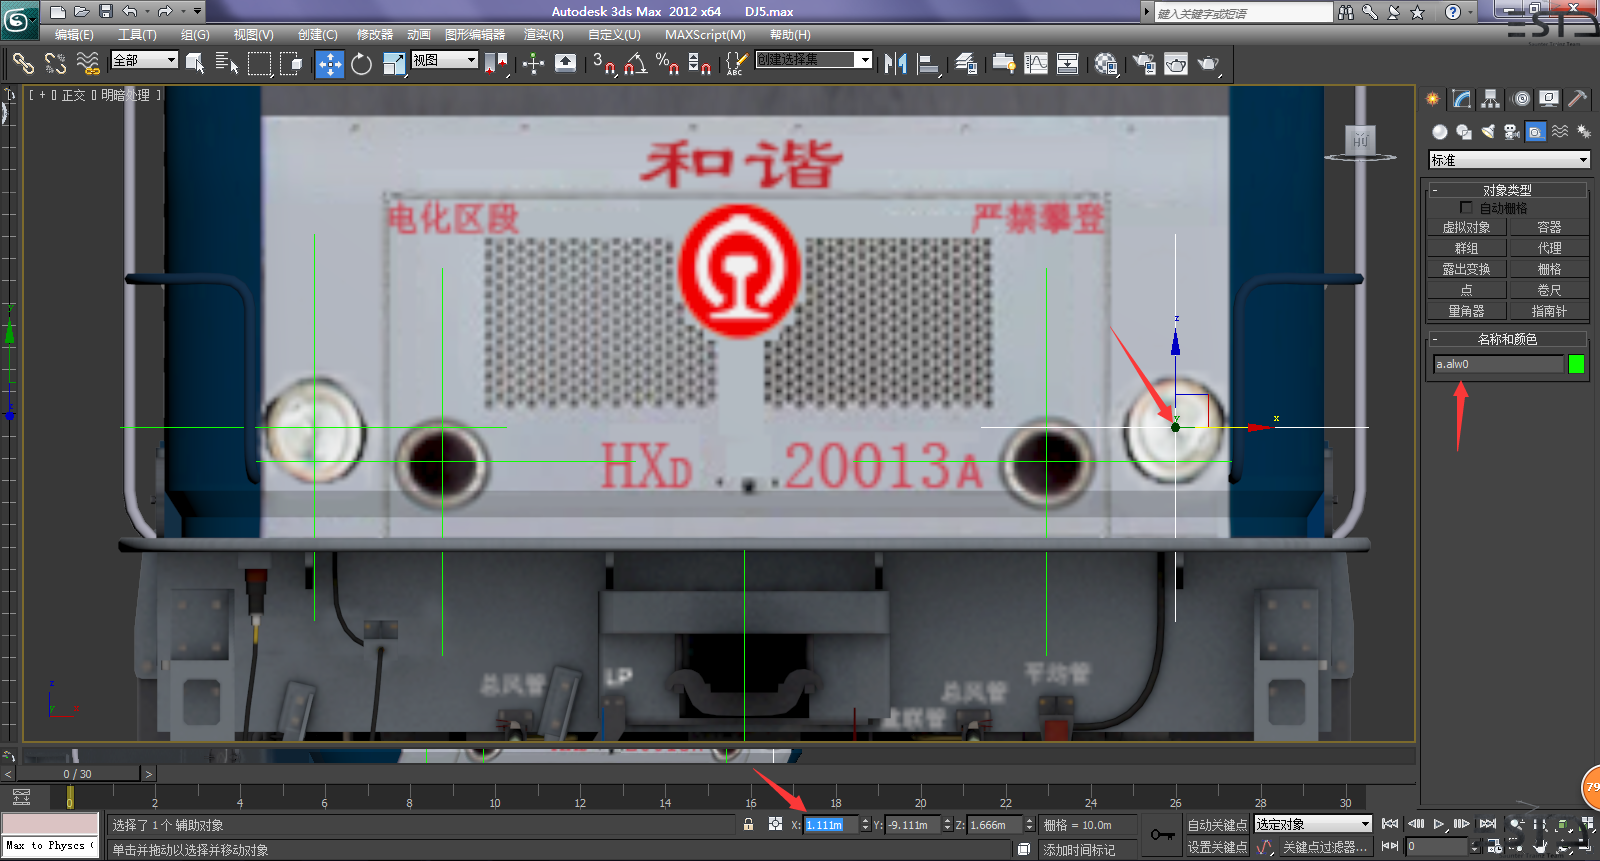Viewport: 1600px width, 861px height.
Task: Collapse the 名称和颜色 rollout
Action: point(1508,339)
